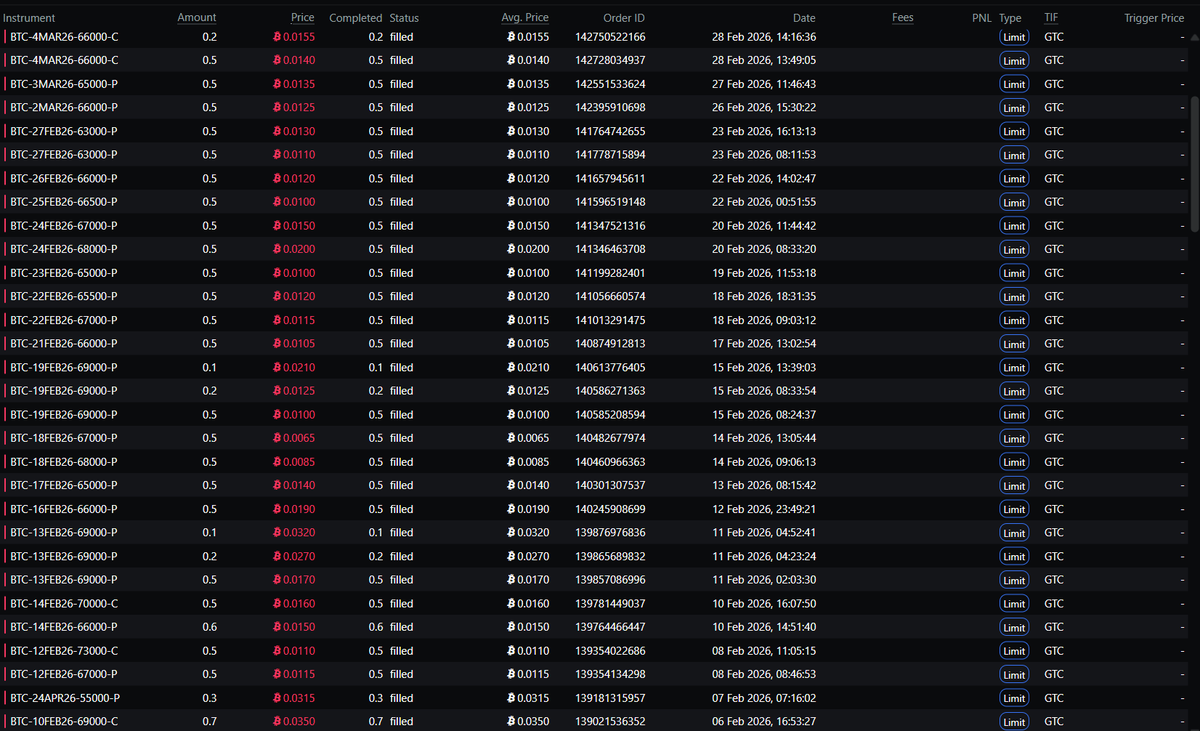The height and width of the screenshot is (731, 1200).
Task: Open instrument BTC-3MAR26-65000-P
Action: (63, 84)
